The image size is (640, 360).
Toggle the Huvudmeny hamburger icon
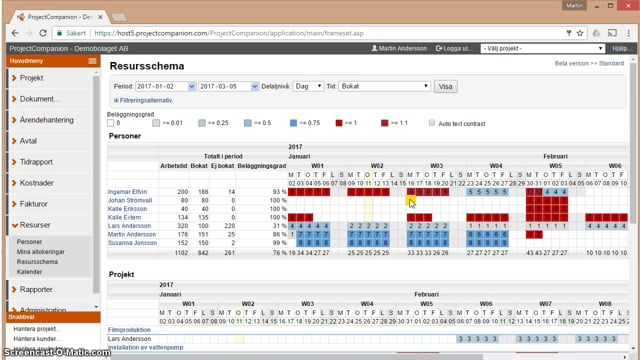(93, 61)
